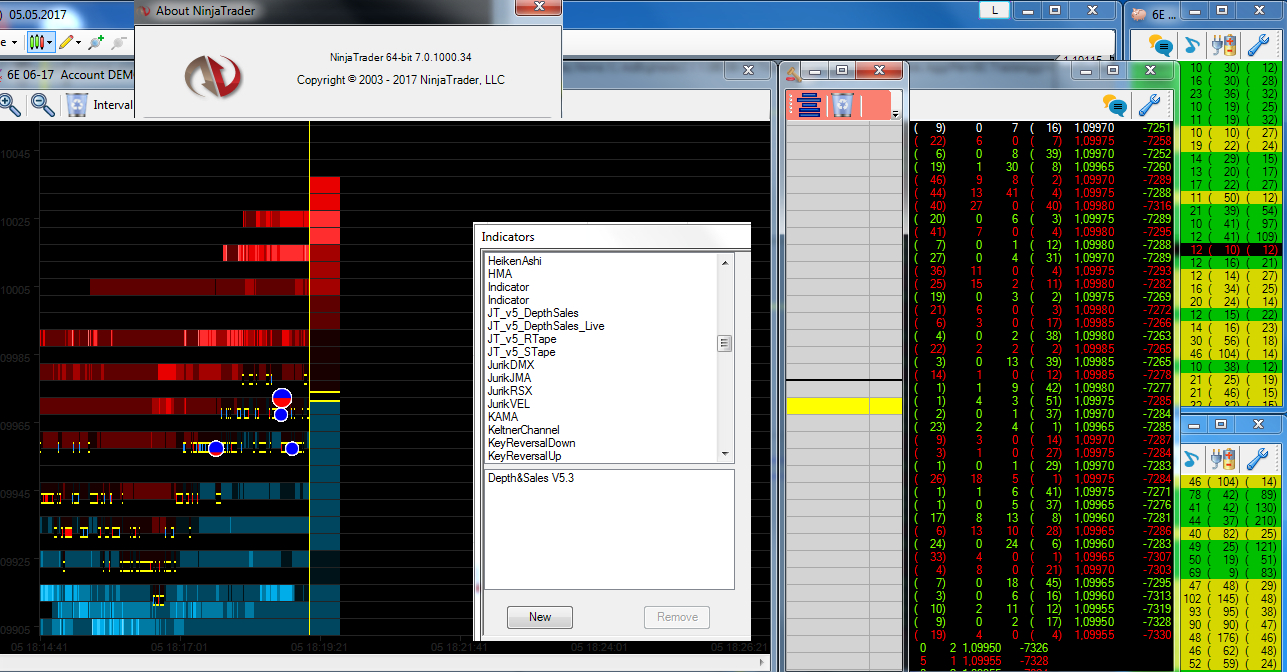The image size is (1287, 672).
Task: Click the yellow highlighted price row
Action: [843, 406]
